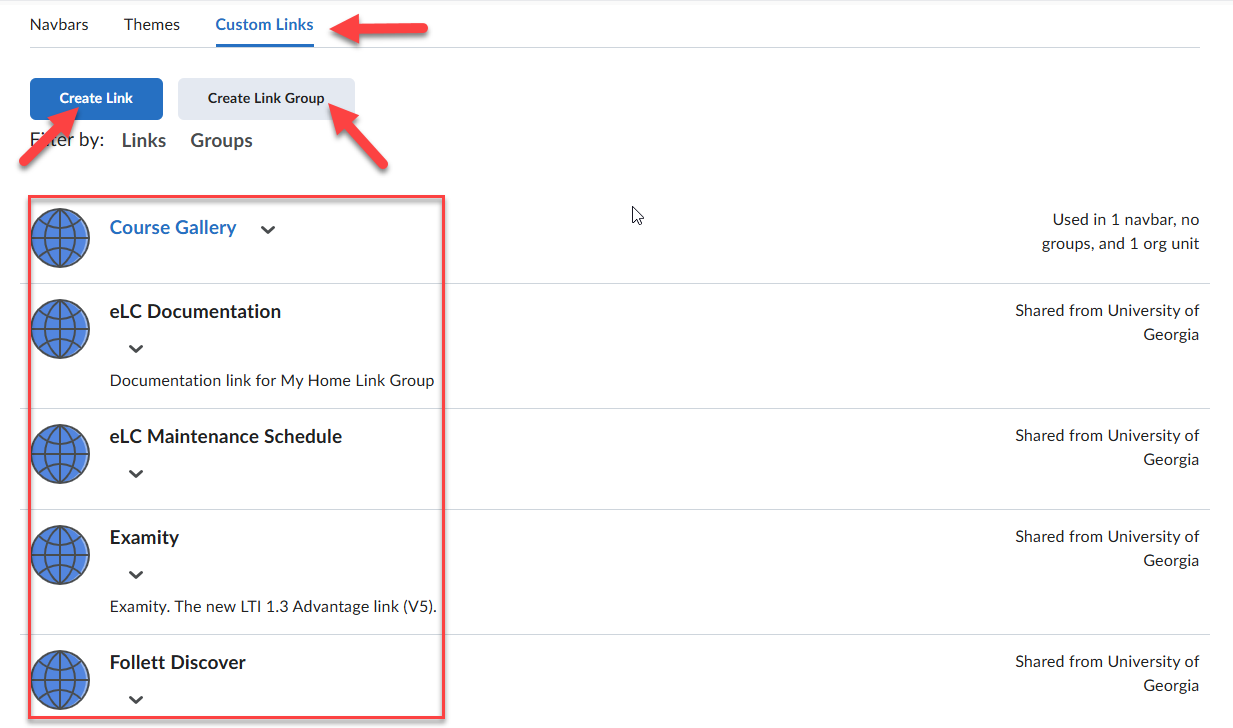The width and height of the screenshot is (1233, 728).
Task: Click the globe icon beside Follett Discover
Action: click(60, 680)
